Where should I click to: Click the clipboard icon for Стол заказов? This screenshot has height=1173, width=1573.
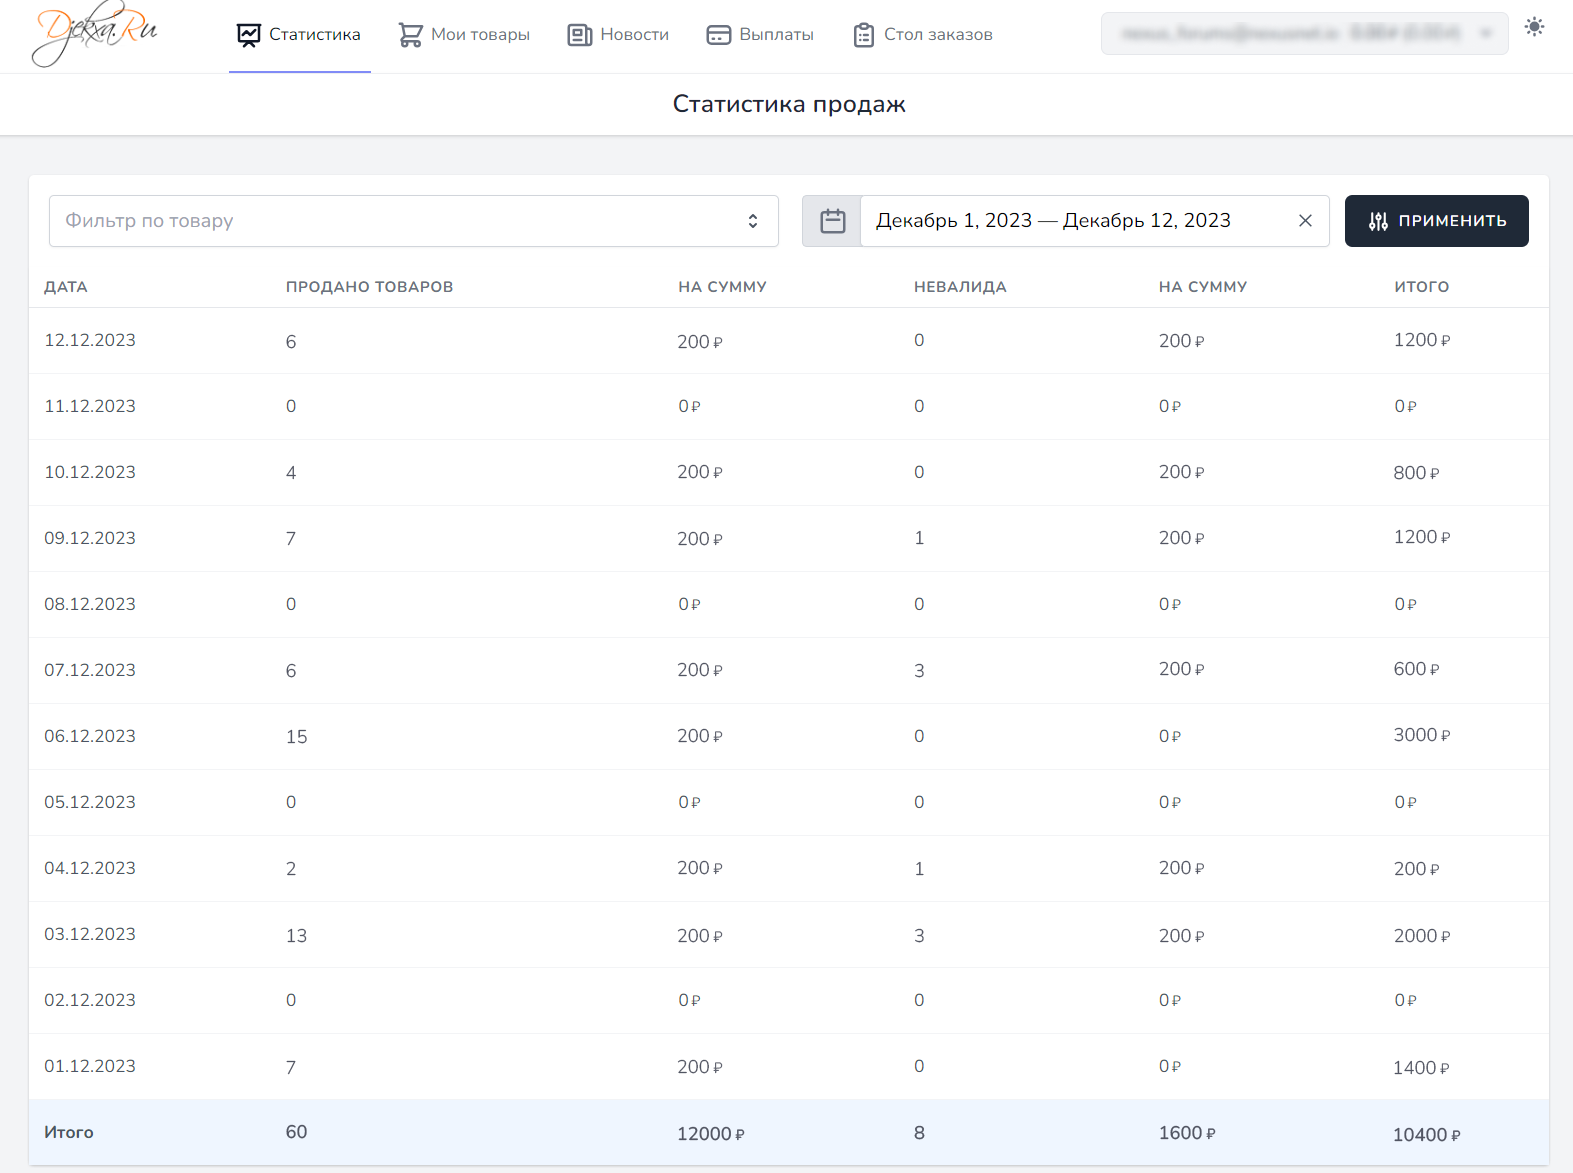click(864, 35)
